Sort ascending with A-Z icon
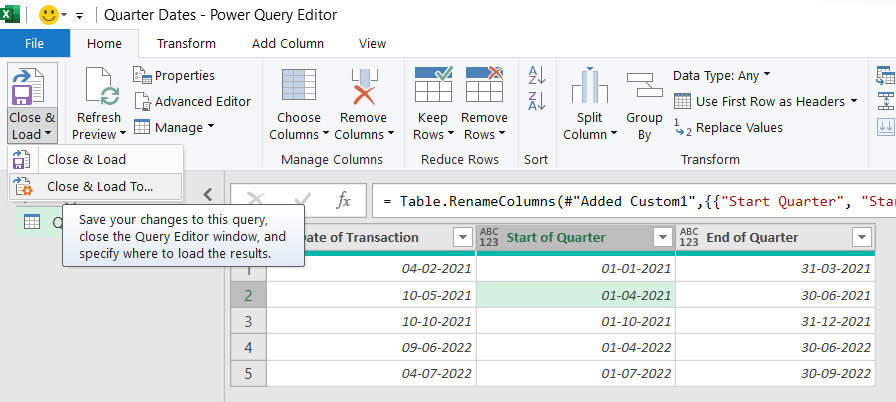Image resolution: width=896 pixels, height=402 pixels. pos(537,75)
